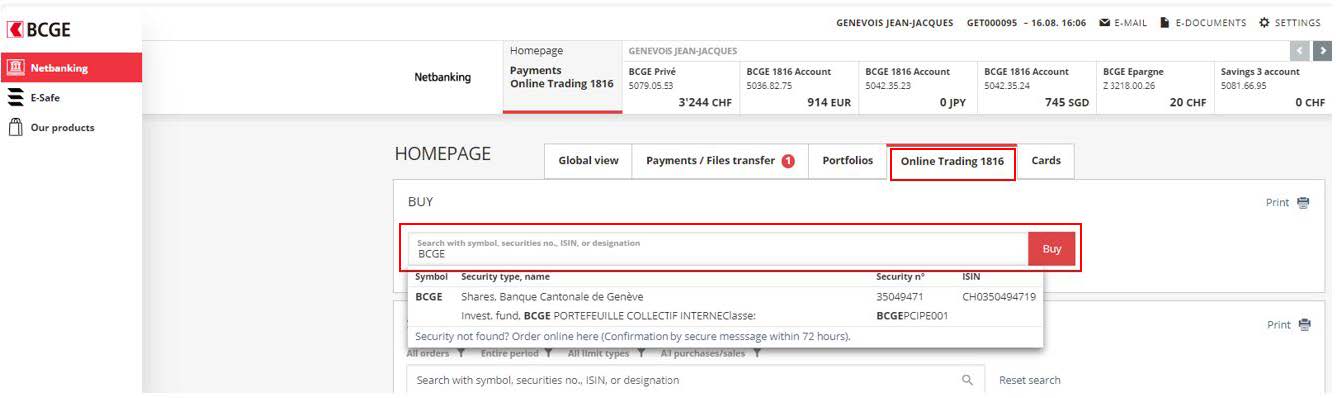Select BCGE 1816 Account 0 JPY
This screenshot has width=1336, height=398.
[917, 87]
